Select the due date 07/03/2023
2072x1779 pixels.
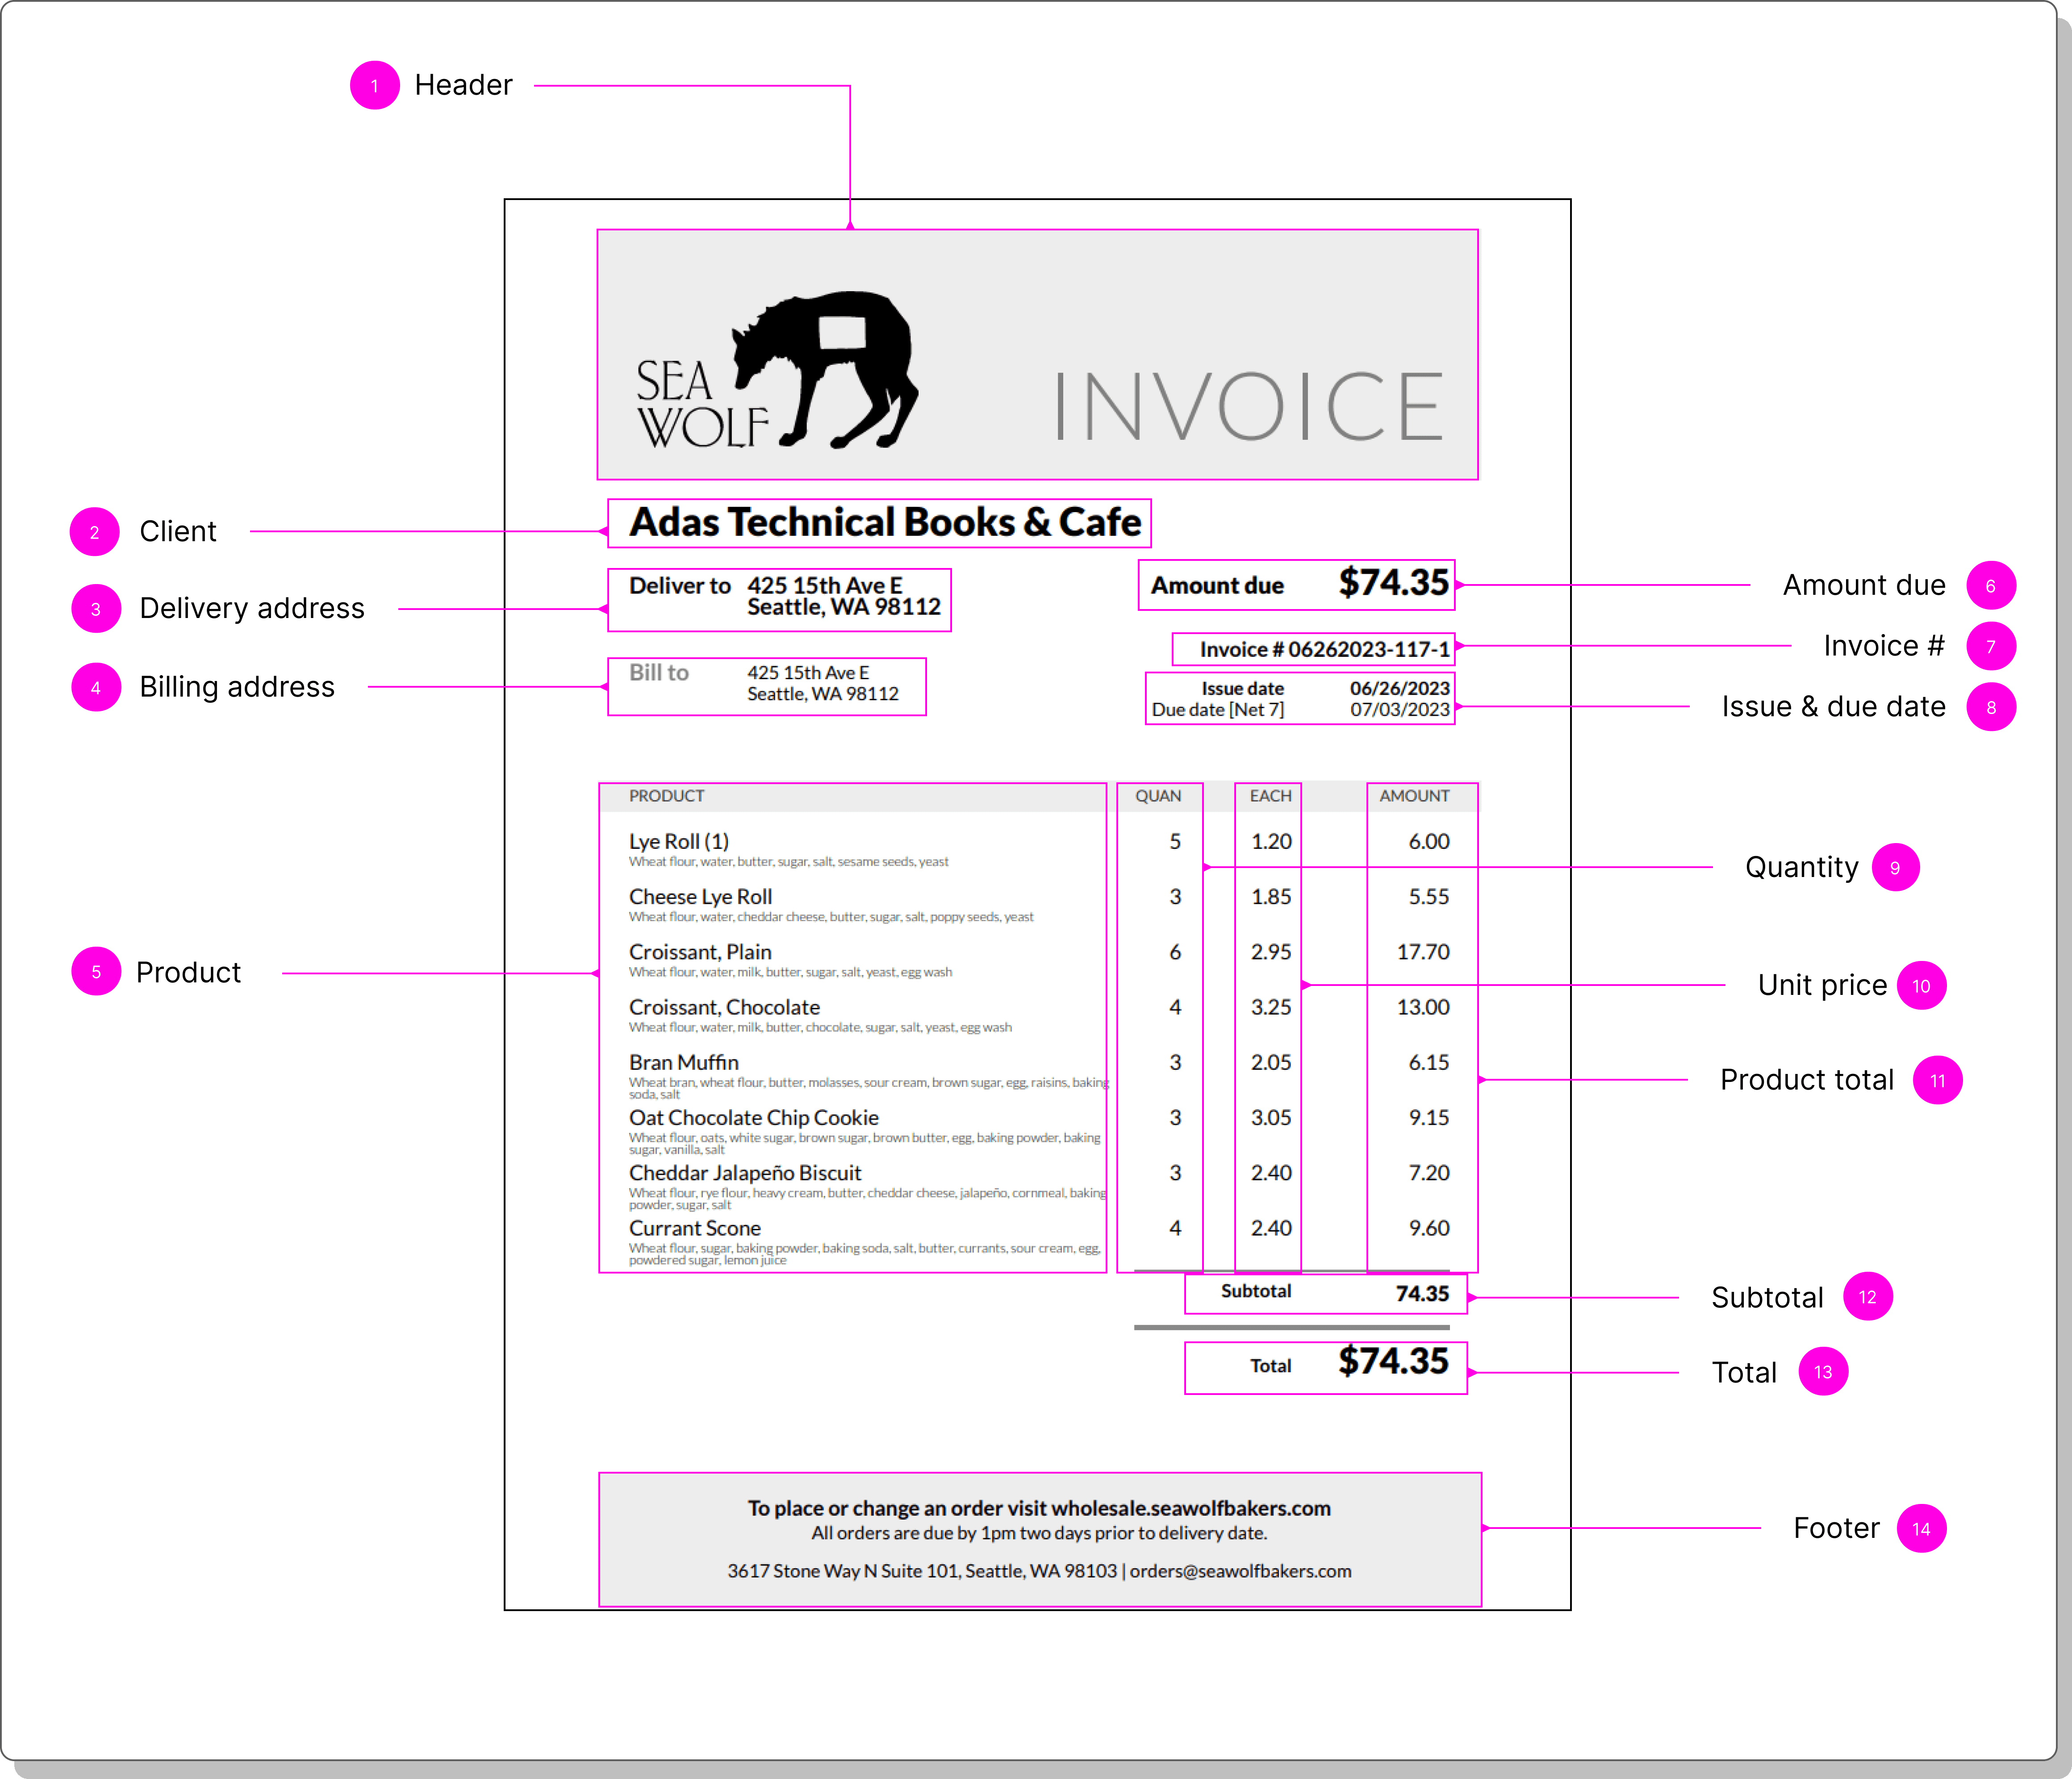point(1399,710)
